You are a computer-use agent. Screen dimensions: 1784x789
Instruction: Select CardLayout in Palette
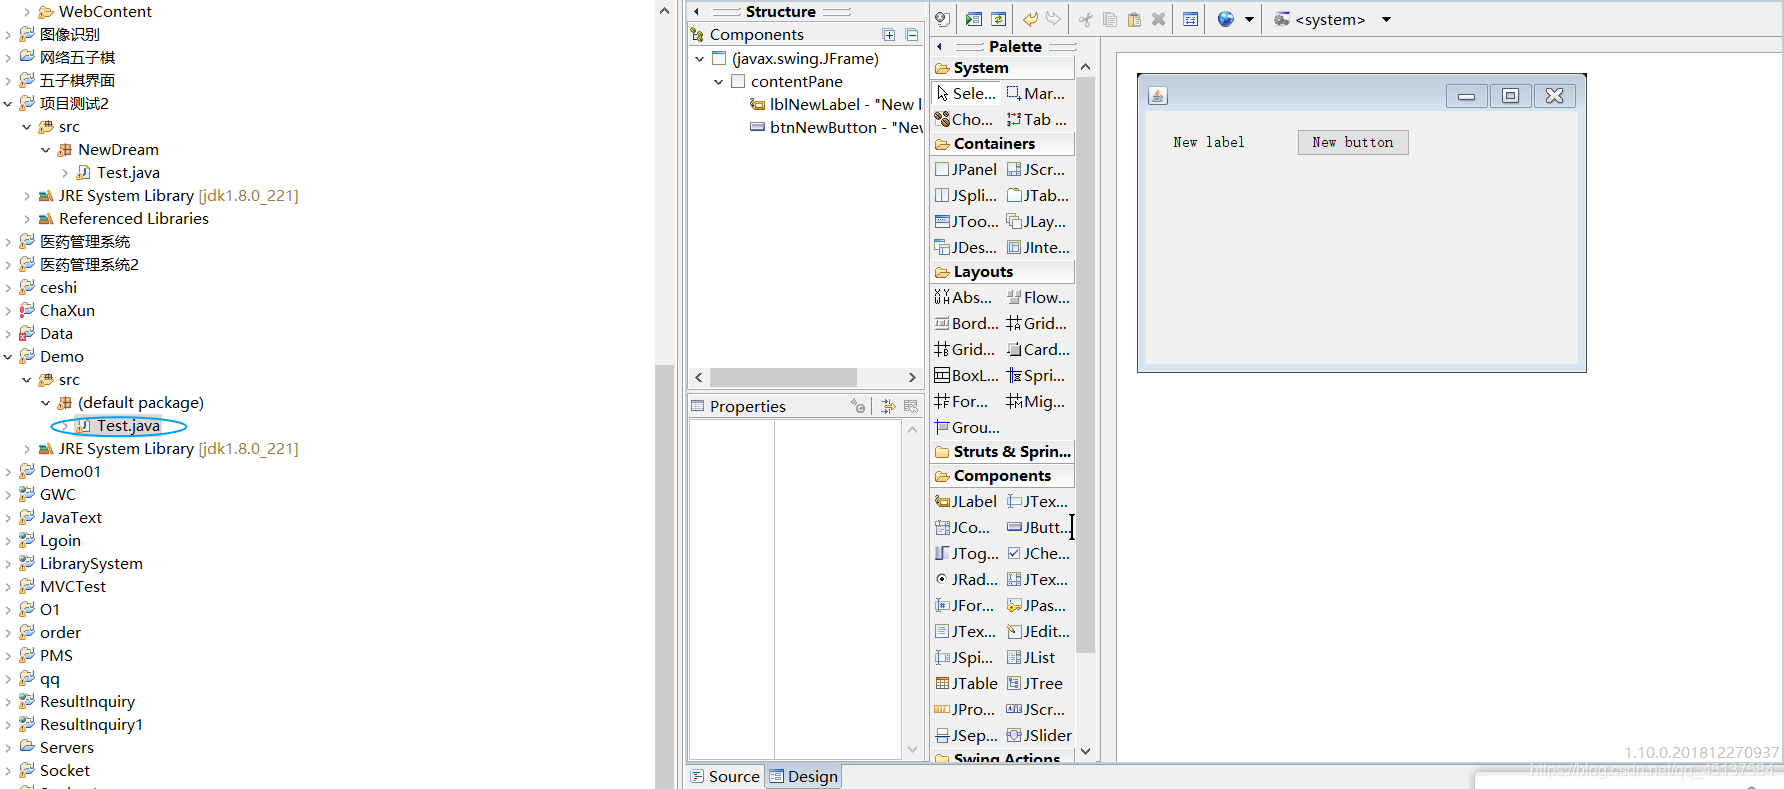1038,349
